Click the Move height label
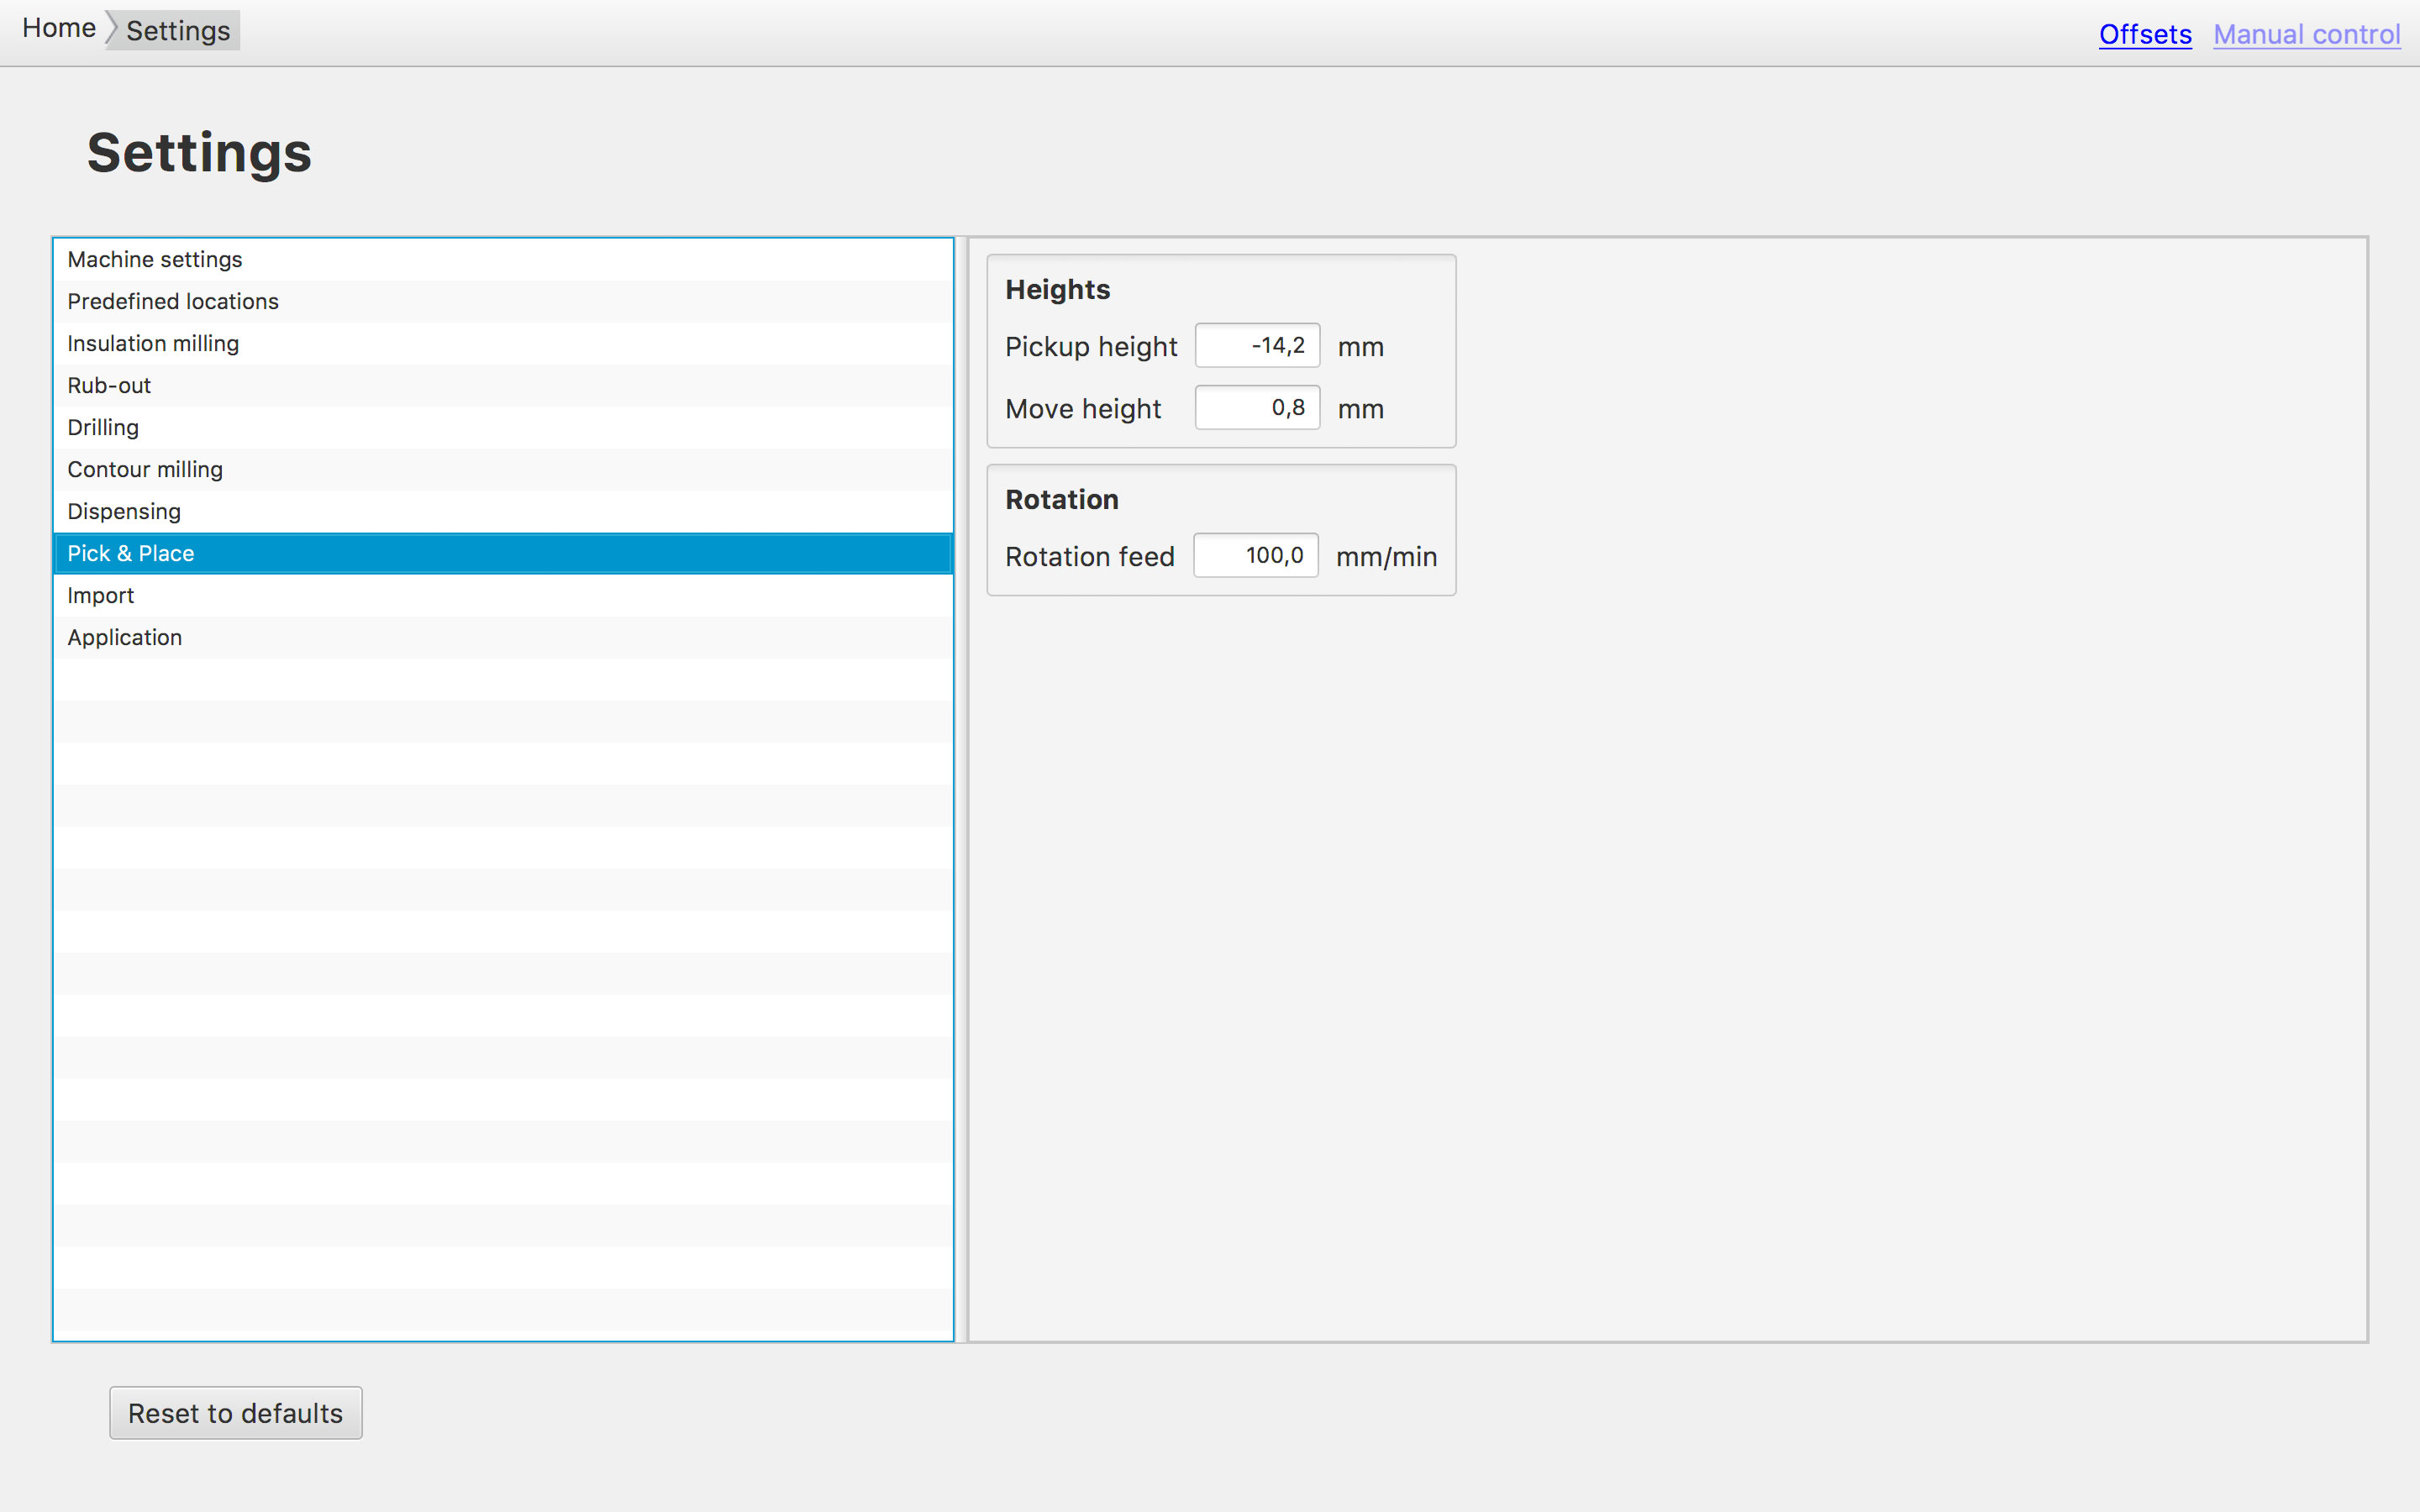This screenshot has width=2420, height=1512. (x=1083, y=409)
